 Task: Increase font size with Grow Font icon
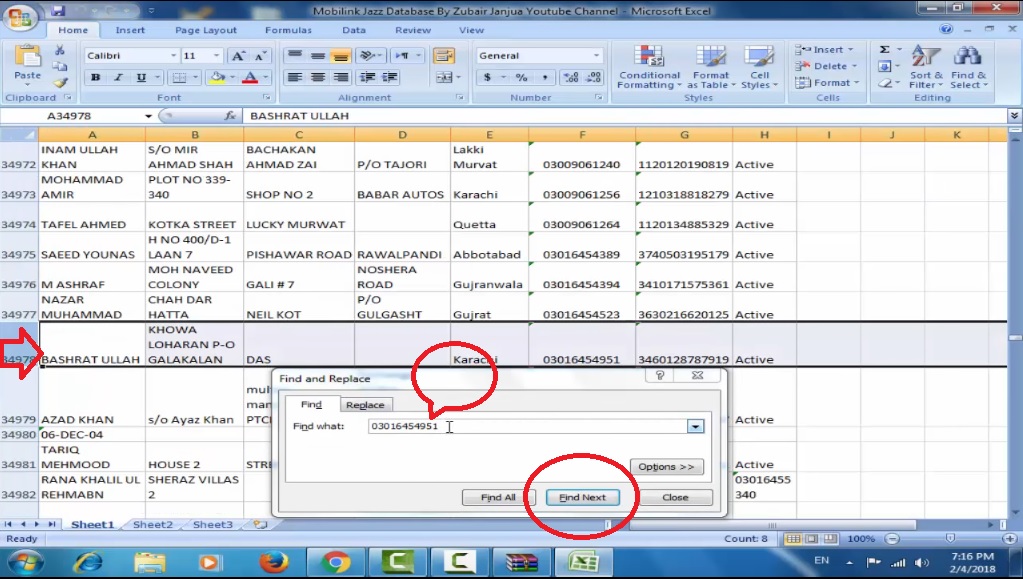click(x=238, y=56)
